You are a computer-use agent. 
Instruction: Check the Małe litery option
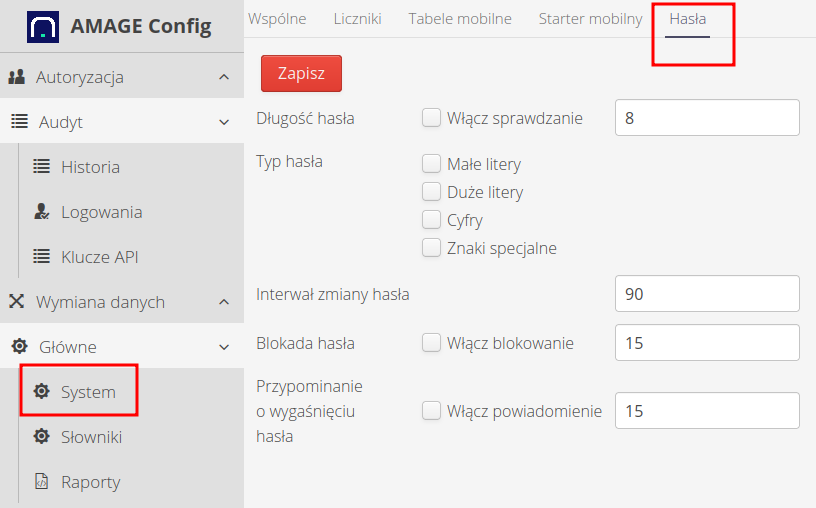[x=431, y=164]
